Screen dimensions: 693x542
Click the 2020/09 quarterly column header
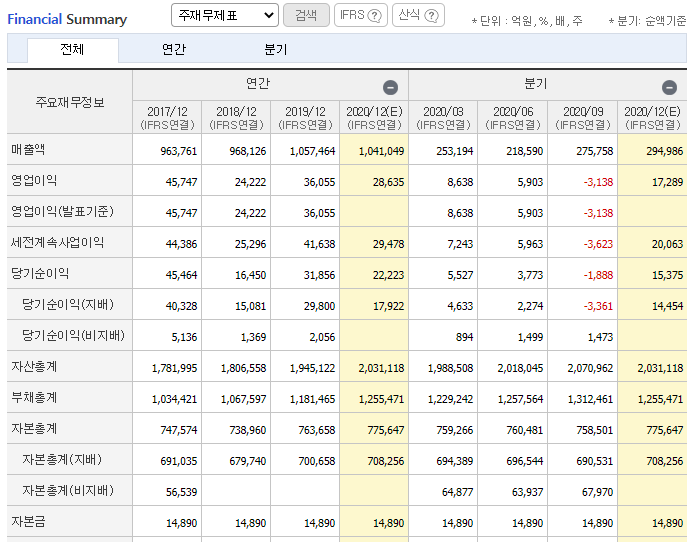coord(583,118)
